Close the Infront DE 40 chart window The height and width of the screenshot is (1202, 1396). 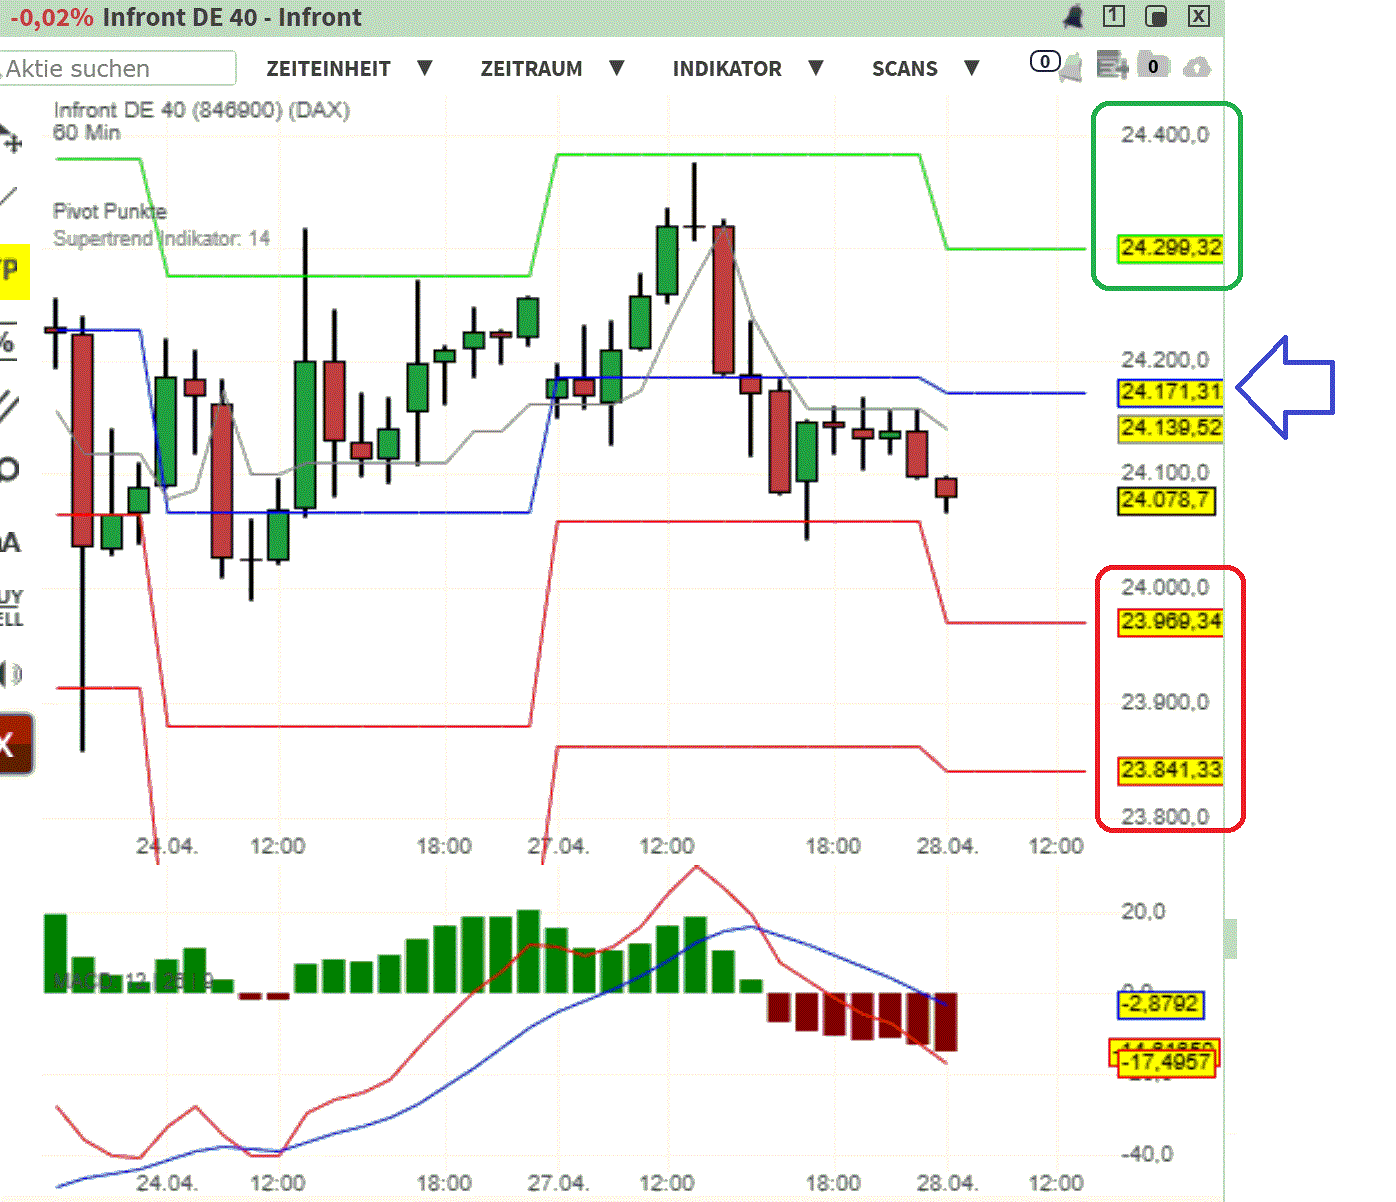pos(1199,16)
